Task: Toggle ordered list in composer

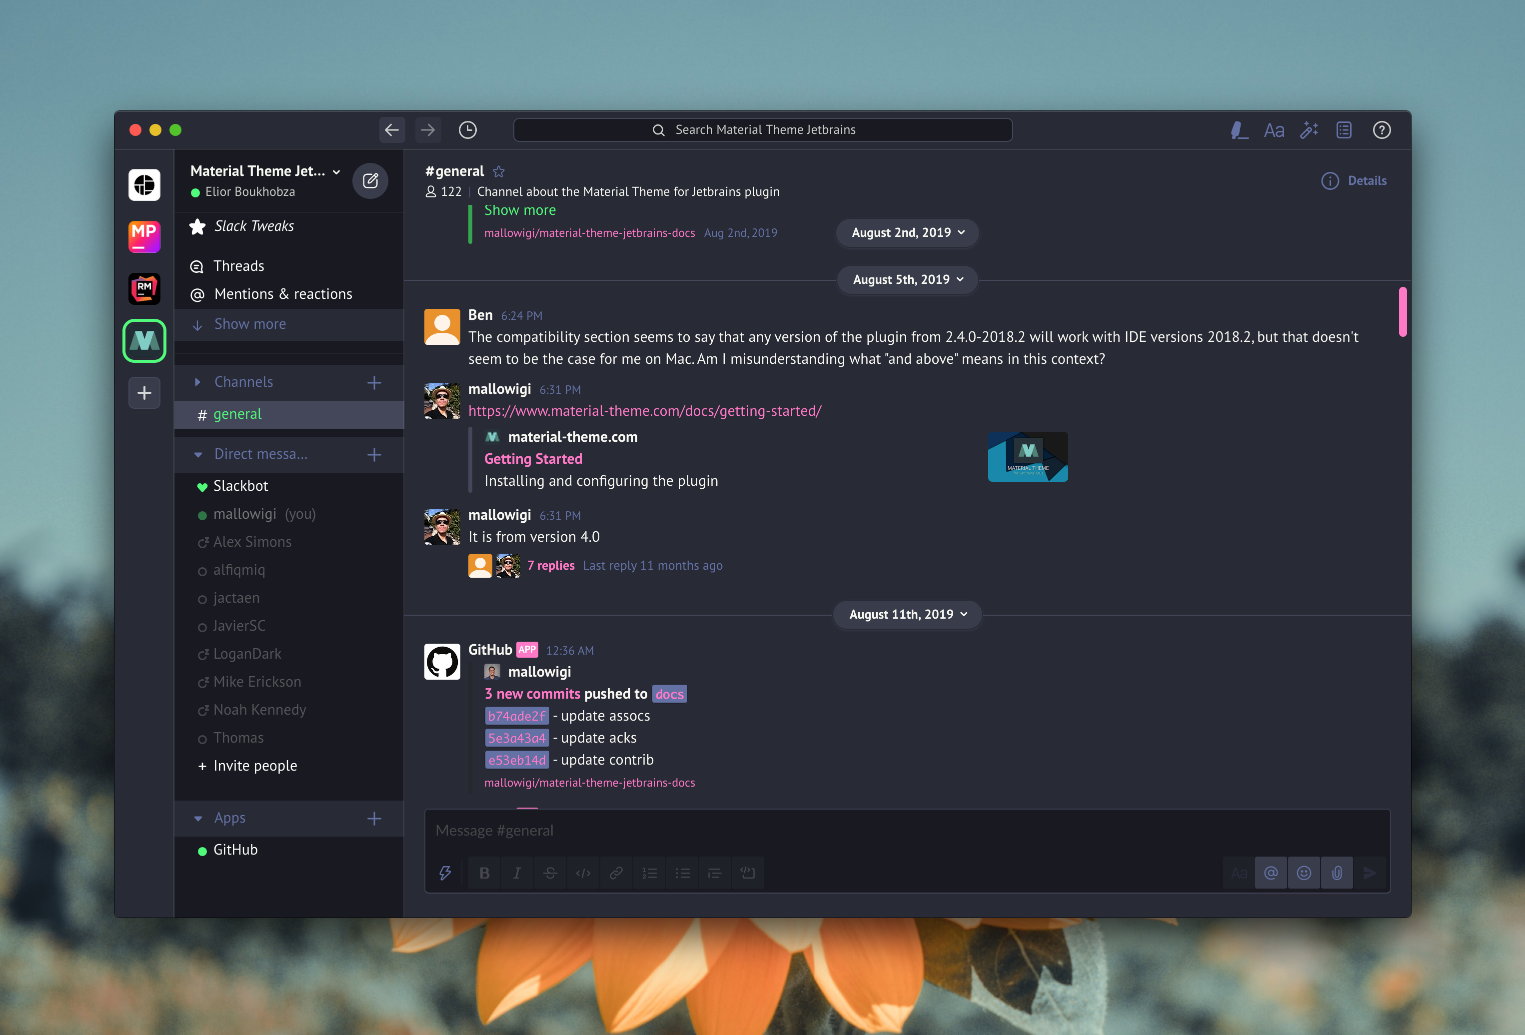Action: point(649,873)
